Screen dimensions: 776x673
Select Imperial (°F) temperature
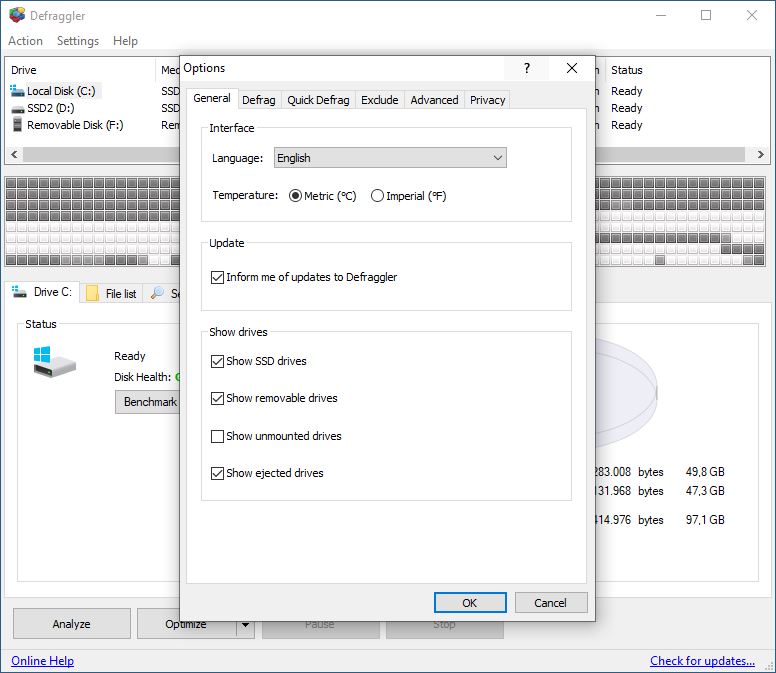point(377,196)
